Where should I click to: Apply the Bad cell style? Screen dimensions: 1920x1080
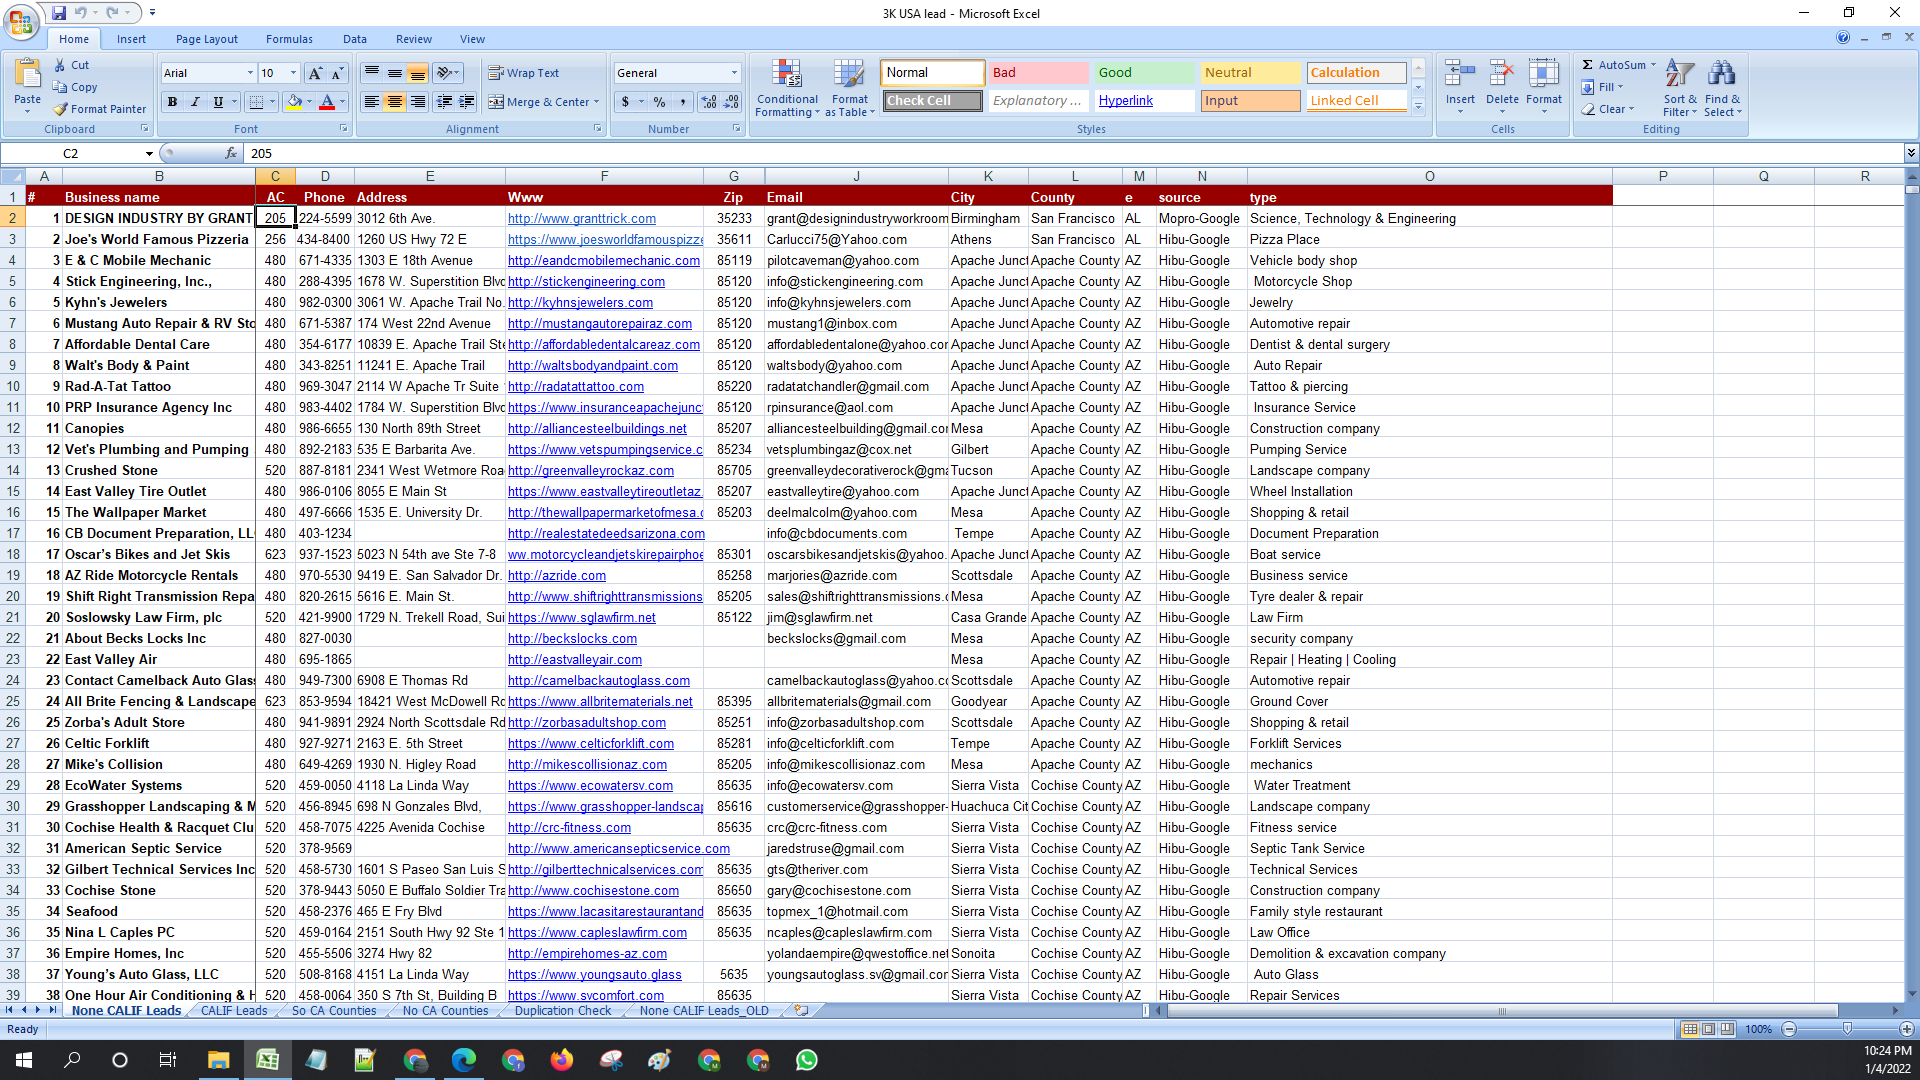point(1037,72)
